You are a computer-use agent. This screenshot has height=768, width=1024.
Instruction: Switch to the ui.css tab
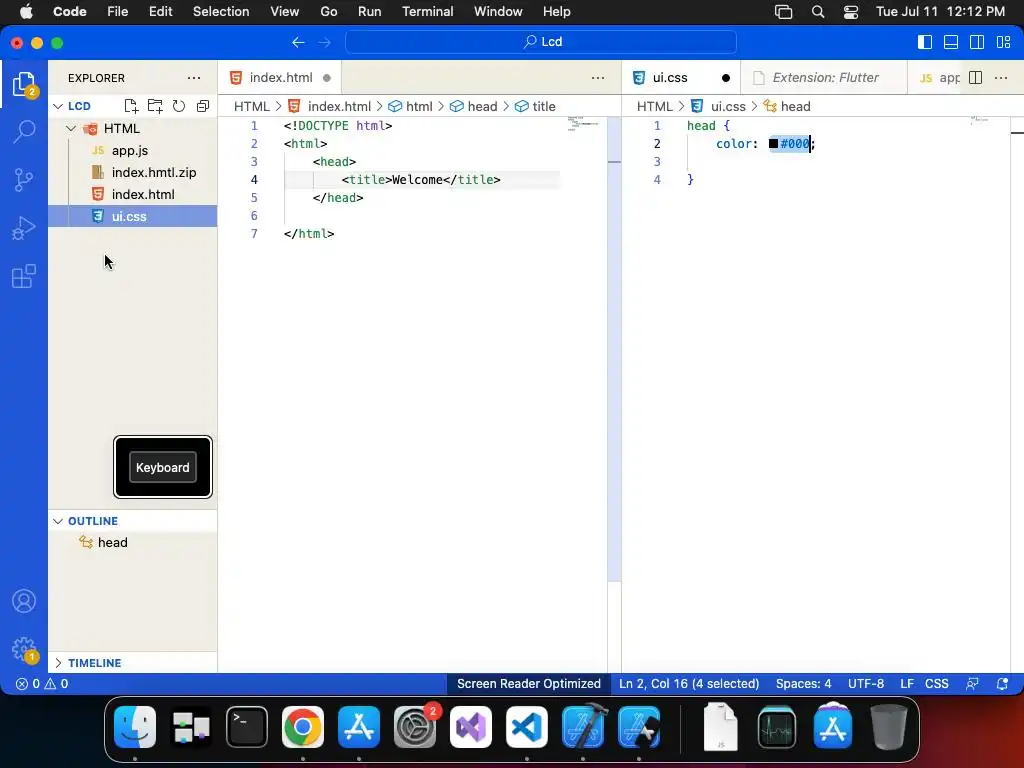tap(681, 78)
